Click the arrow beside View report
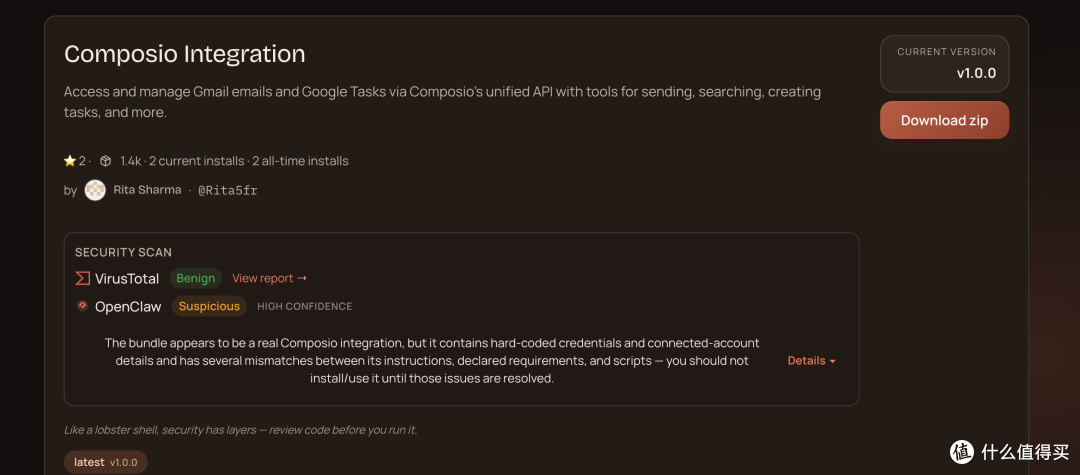The height and width of the screenshot is (475, 1080). point(302,278)
